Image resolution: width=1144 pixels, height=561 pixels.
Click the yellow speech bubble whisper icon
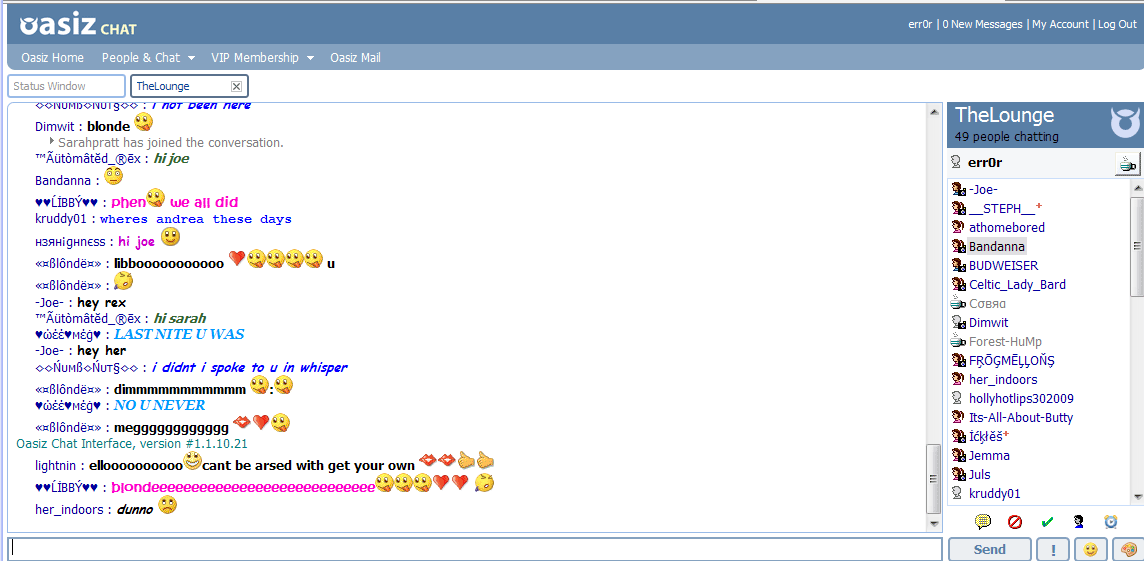coord(983,522)
